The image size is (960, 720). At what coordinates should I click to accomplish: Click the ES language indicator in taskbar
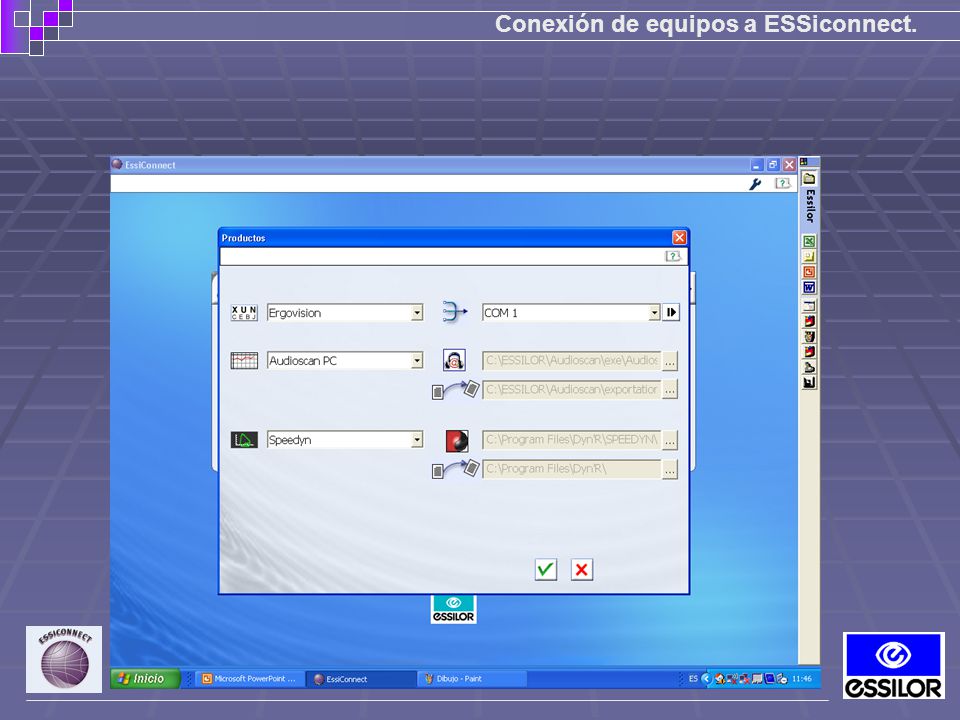(693, 678)
